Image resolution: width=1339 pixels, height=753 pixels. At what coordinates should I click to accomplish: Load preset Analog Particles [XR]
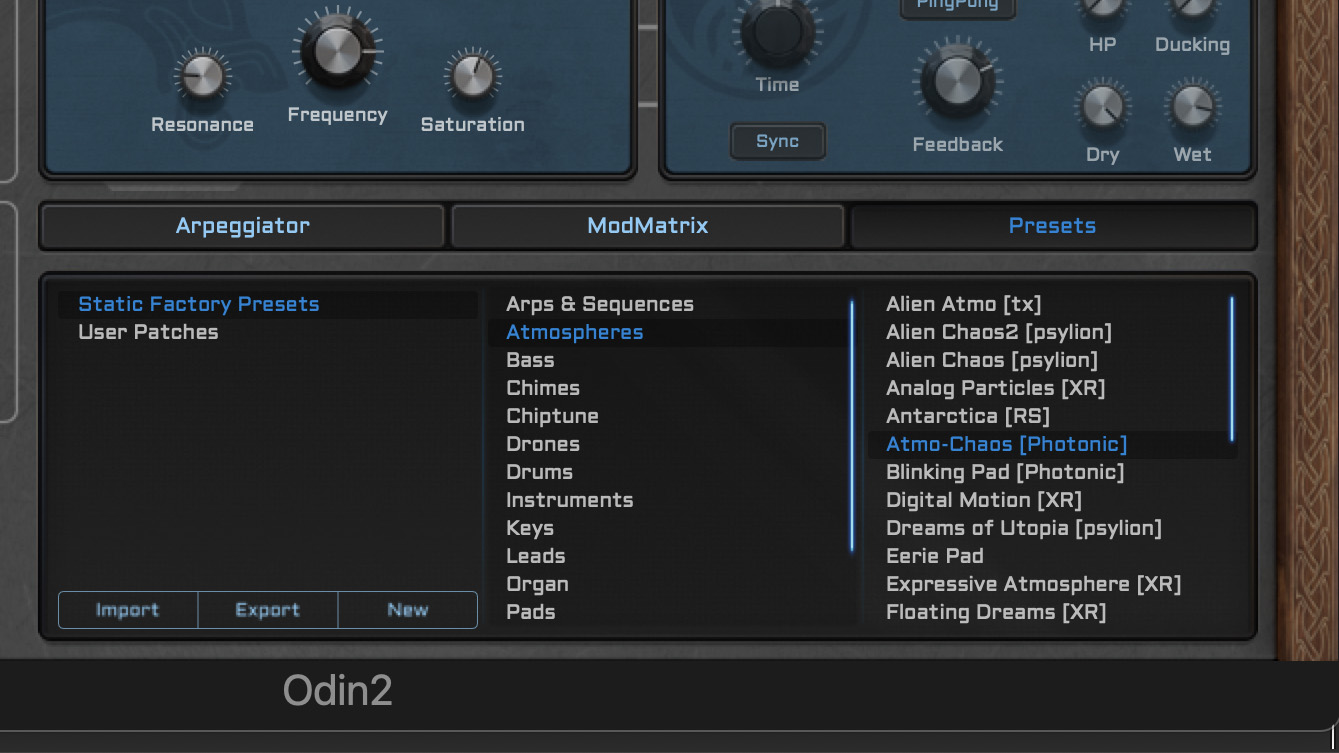[x=1048, y=388]
